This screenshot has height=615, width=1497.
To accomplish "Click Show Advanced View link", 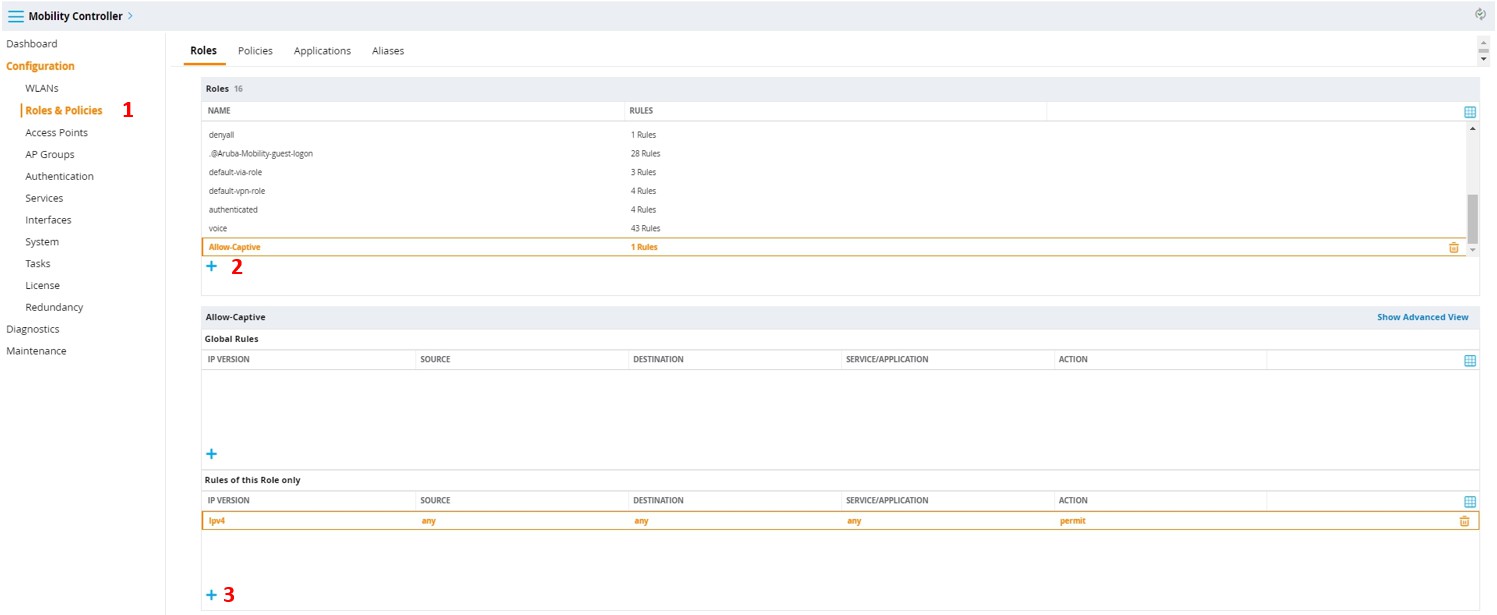I will tap(1422, 317).
